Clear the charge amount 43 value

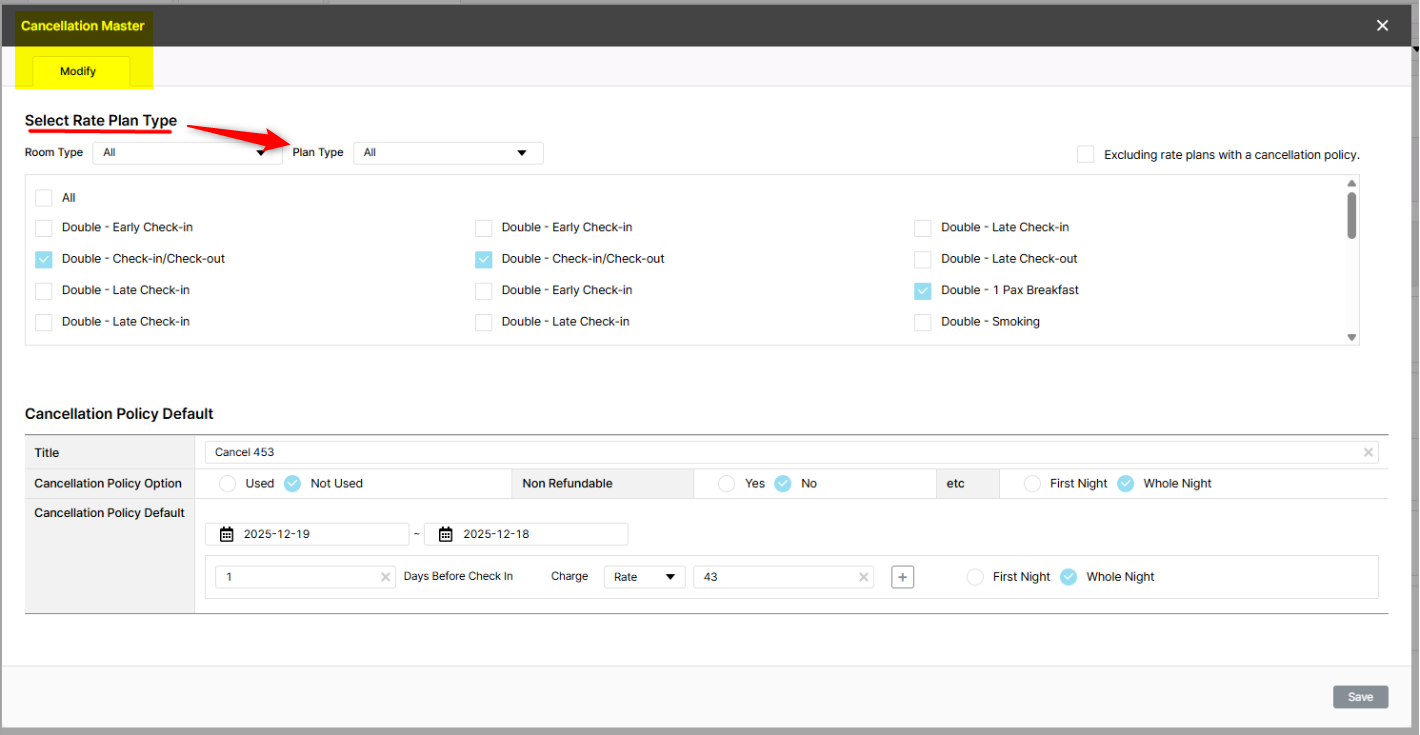pos(863,577)
